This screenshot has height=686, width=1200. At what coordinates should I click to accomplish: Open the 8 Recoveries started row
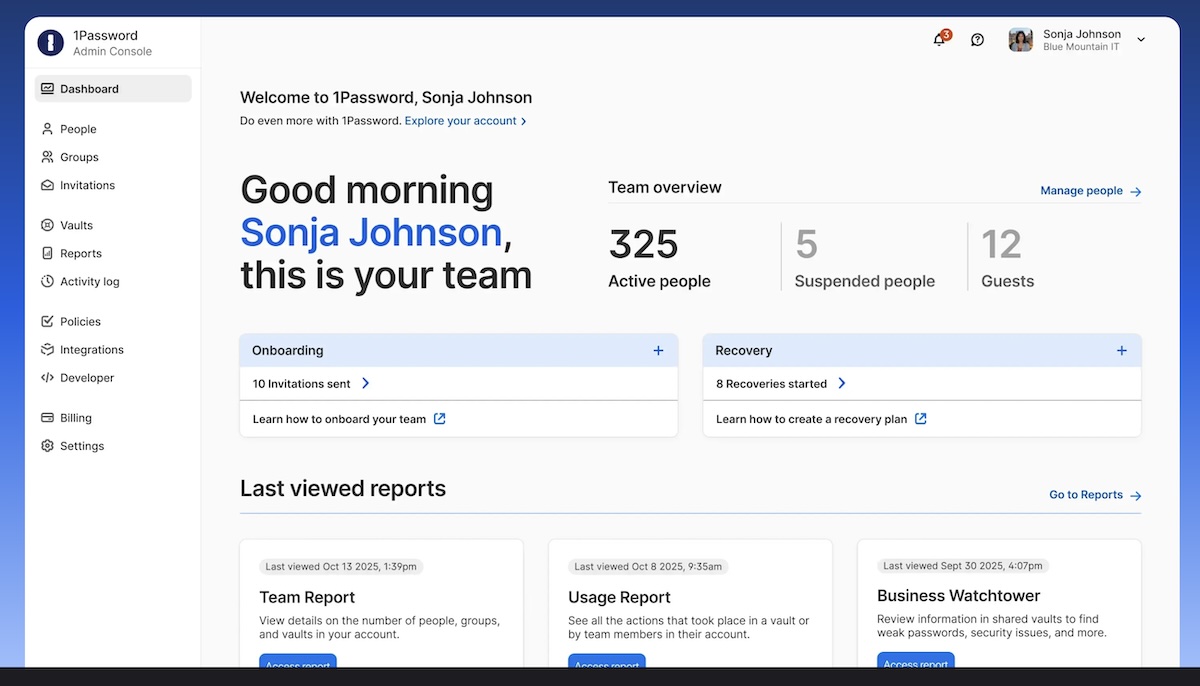[922, 383]
